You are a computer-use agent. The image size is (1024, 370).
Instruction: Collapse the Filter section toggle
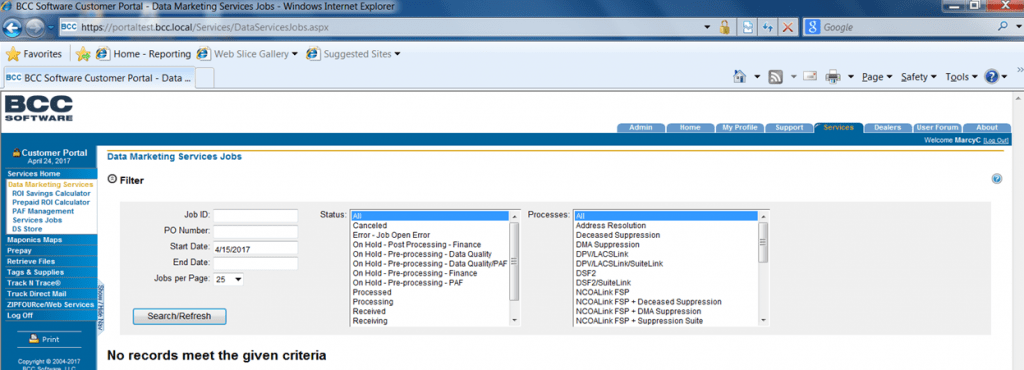coord(111,179)
